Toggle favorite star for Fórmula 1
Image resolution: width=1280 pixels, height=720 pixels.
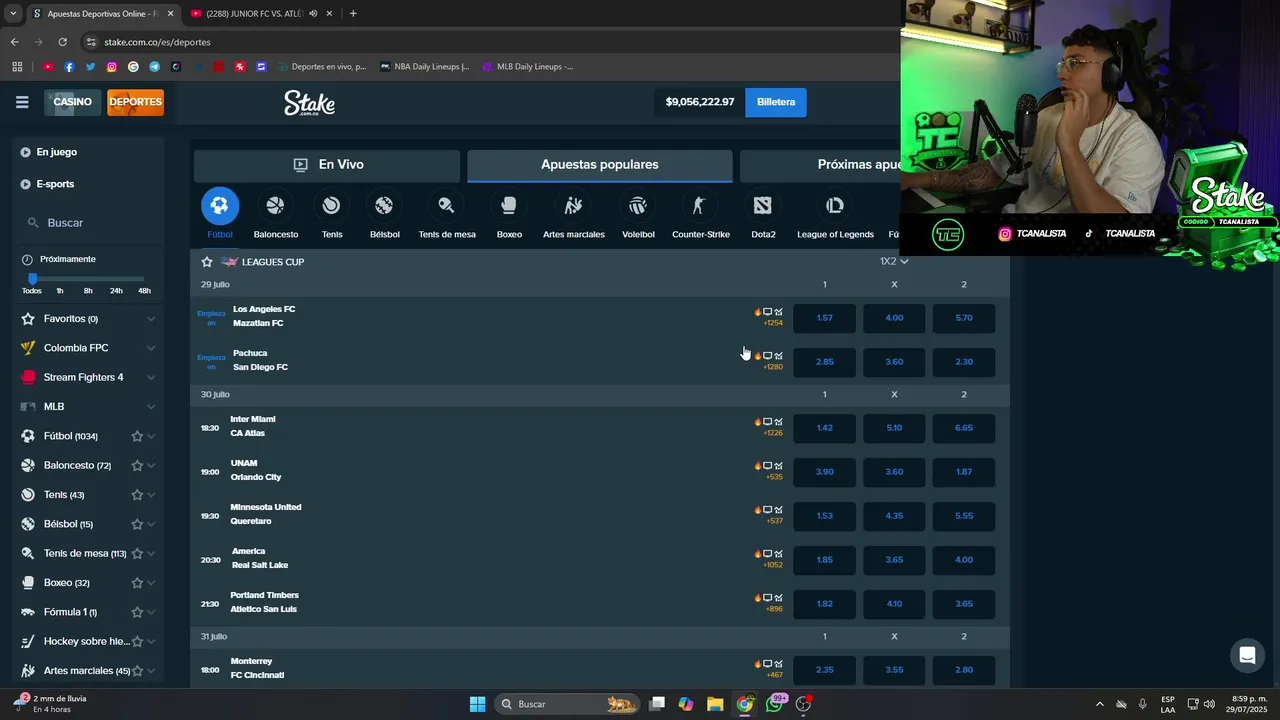tap(137, 612)
